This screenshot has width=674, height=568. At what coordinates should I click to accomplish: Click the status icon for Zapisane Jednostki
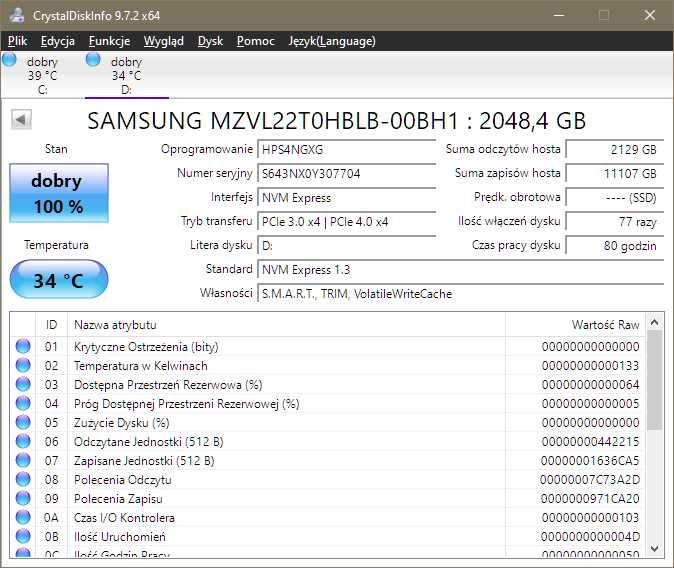coord(23,461)
